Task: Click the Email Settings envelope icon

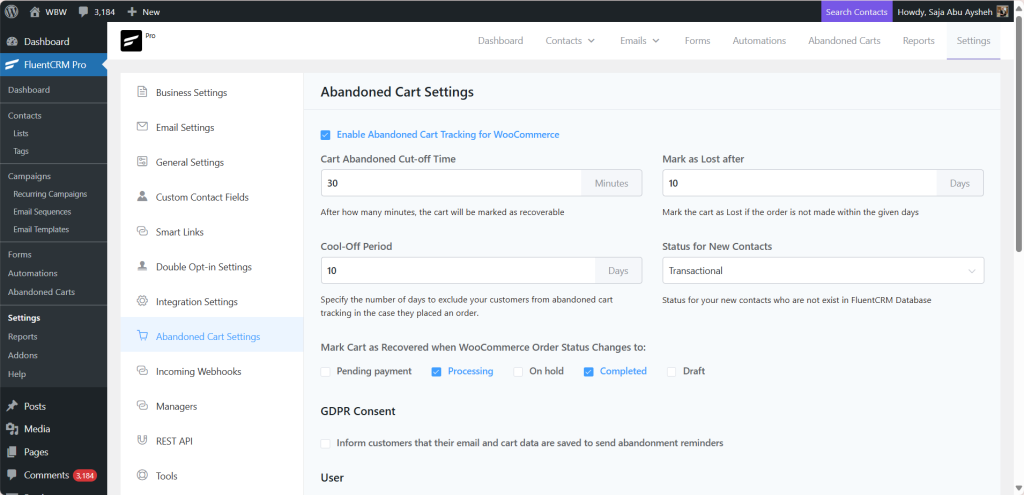Action: pos(142,127)
